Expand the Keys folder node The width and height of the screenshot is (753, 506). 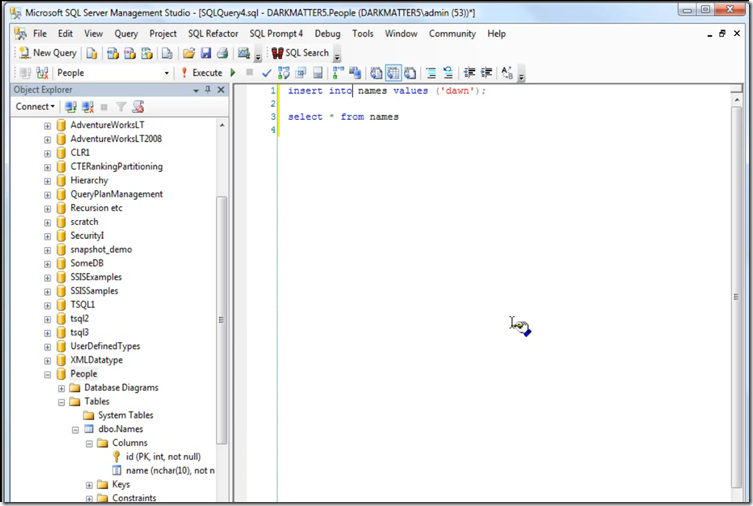coord(89,485)
